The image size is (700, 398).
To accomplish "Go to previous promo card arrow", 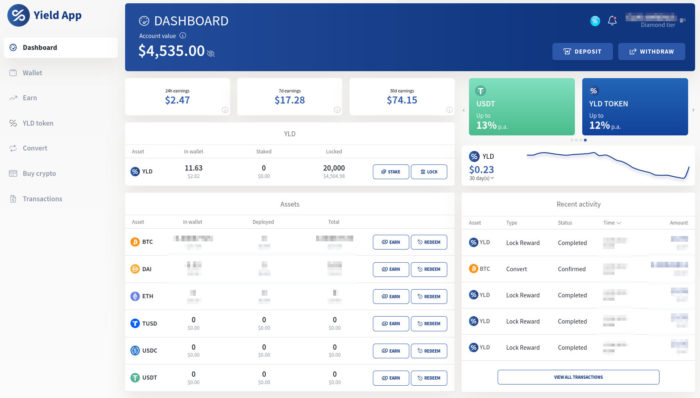I will tap(463, 110).
